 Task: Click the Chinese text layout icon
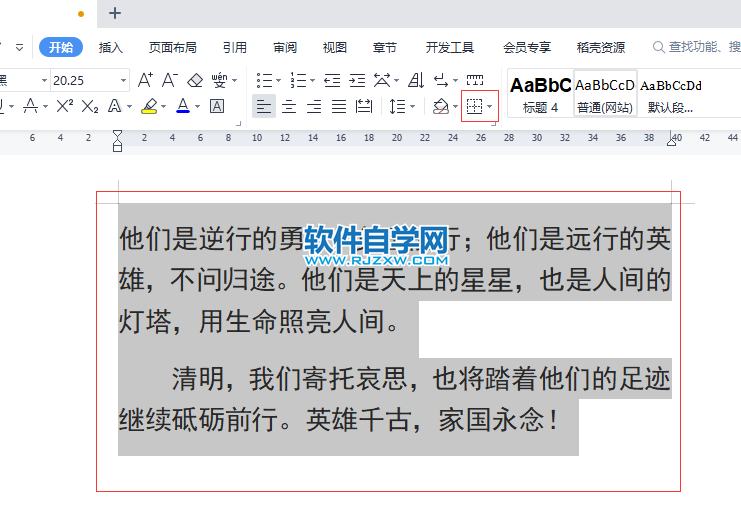[x=382, y=80]
